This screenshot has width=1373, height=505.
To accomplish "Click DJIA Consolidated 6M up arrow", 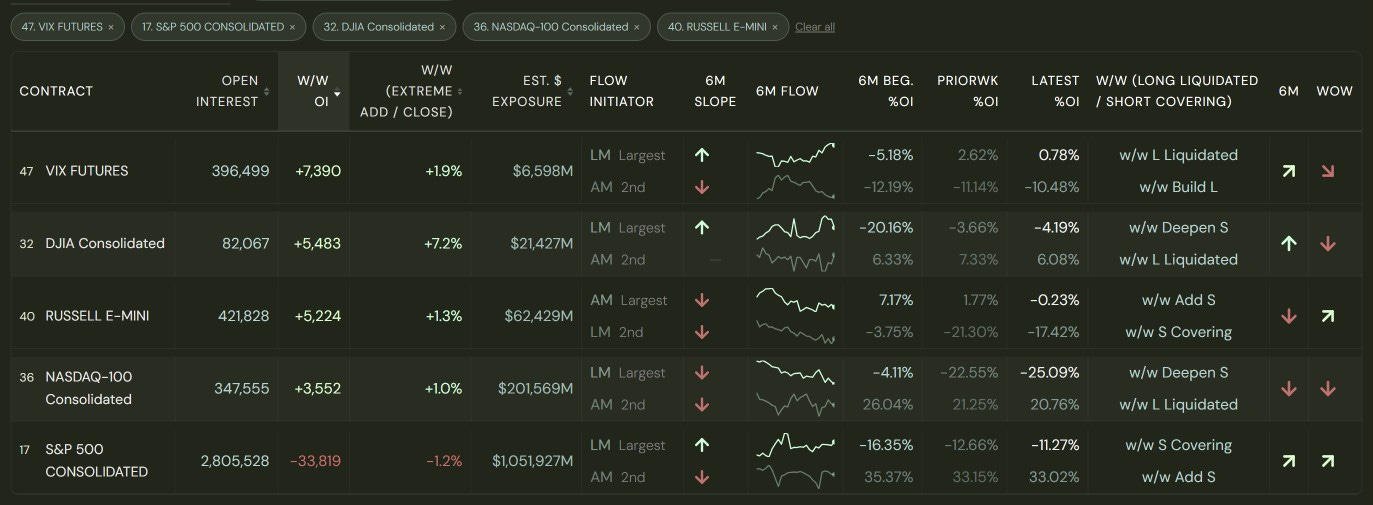I will click(1289, 243).
